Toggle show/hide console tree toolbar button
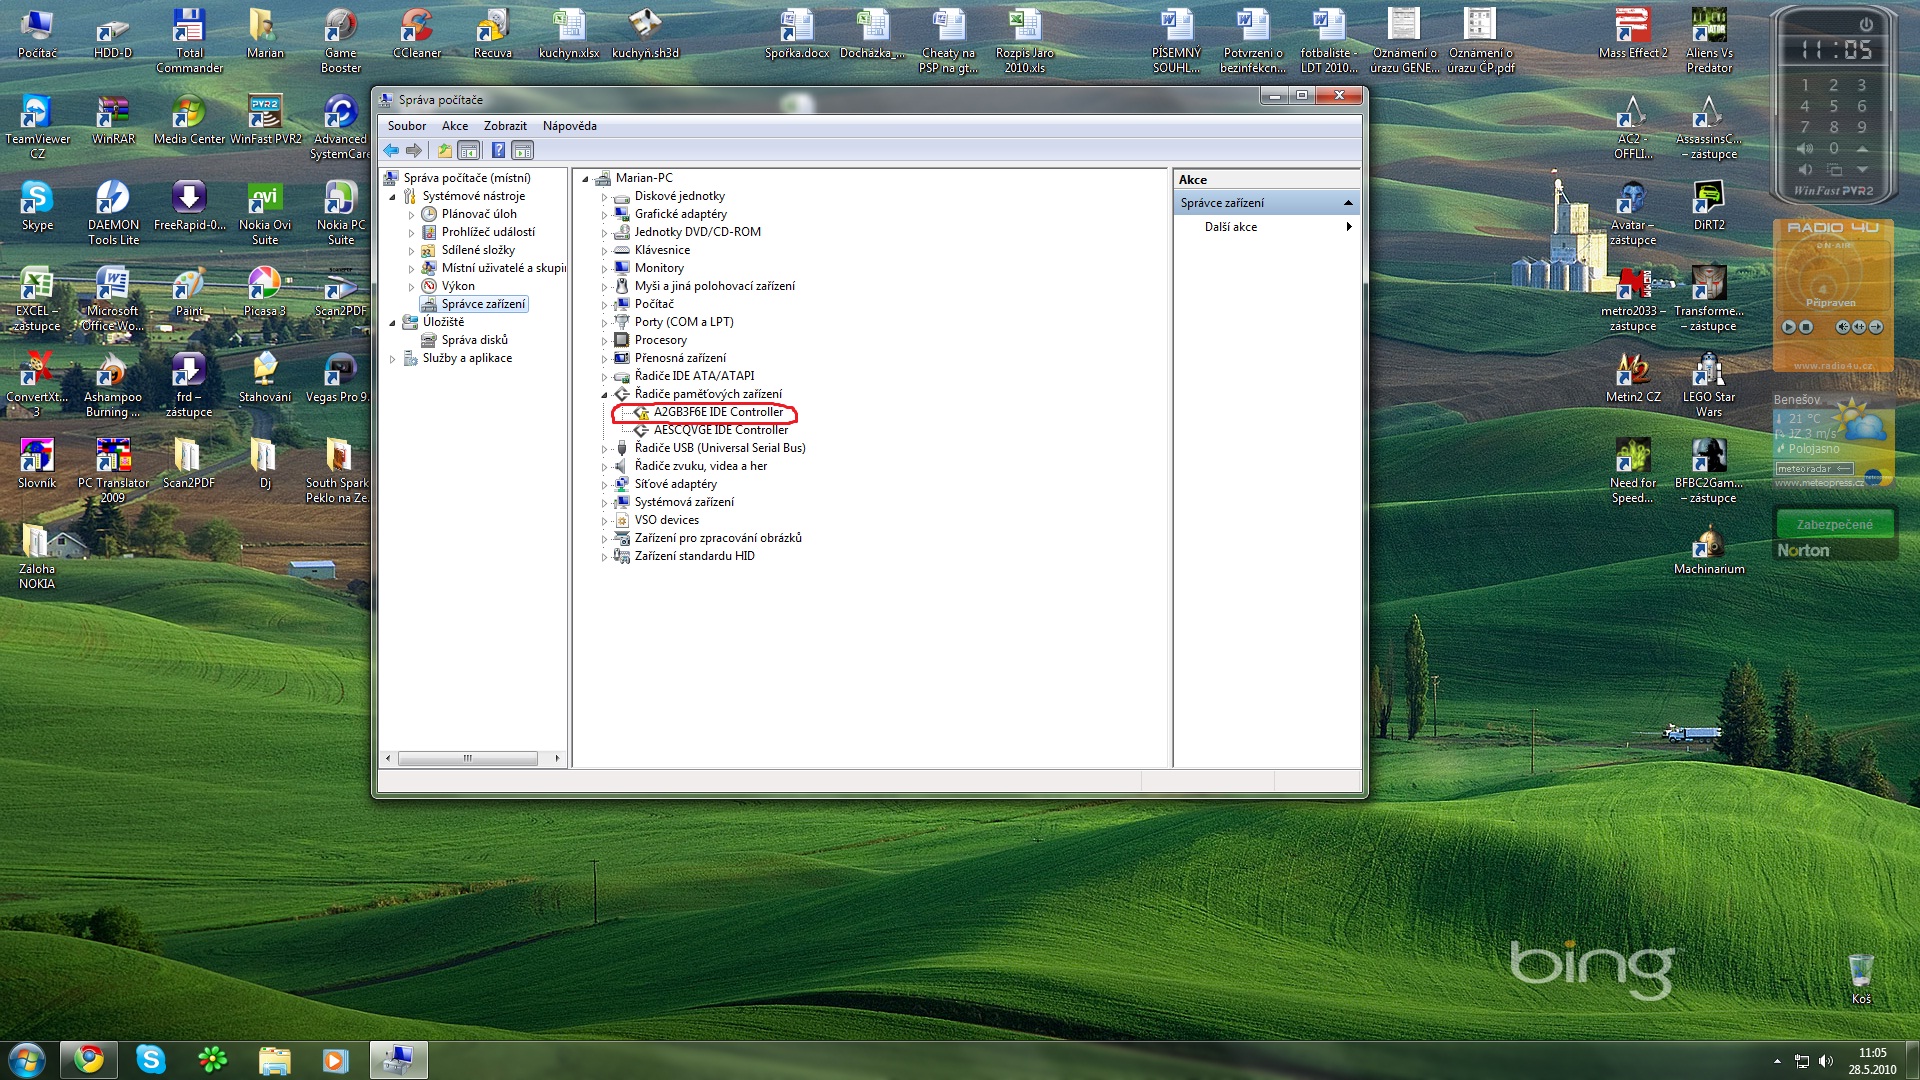The image size is (1920, 1080). click(x=469, y=151)
